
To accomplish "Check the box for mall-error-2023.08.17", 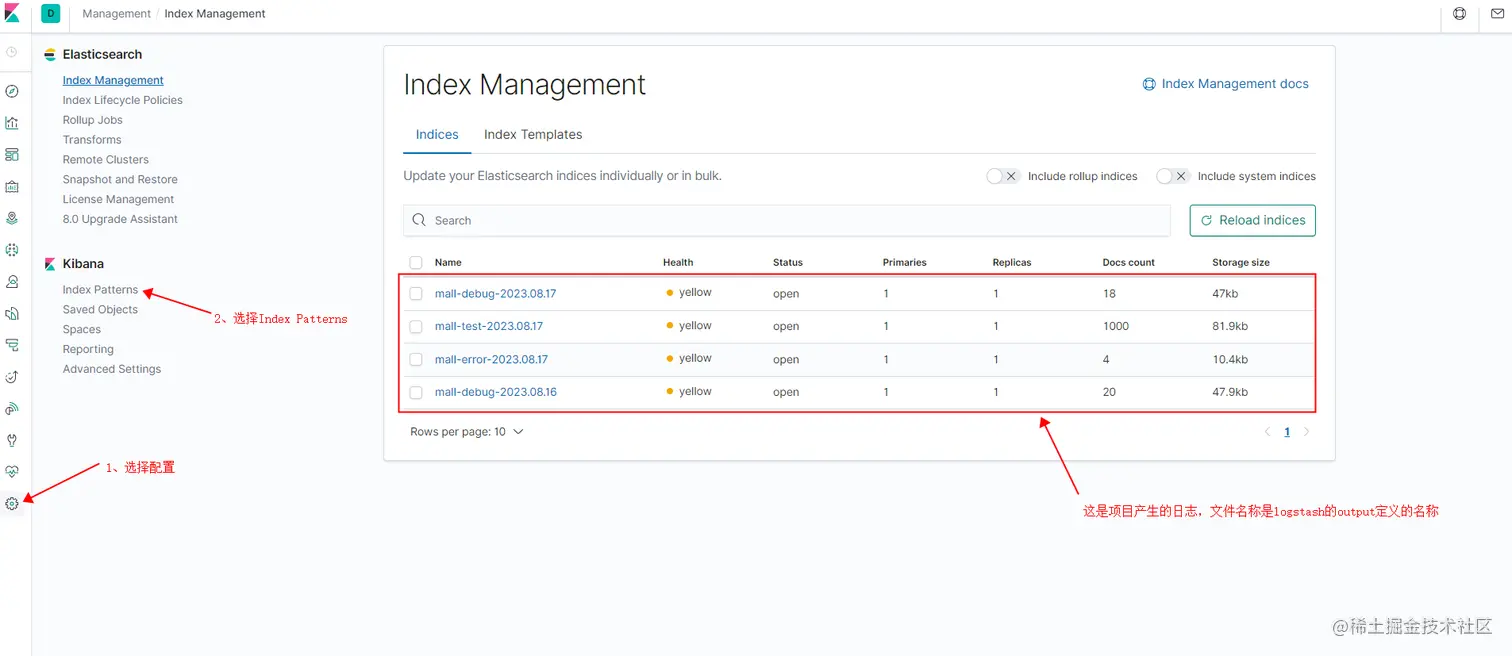I will 416,360.
